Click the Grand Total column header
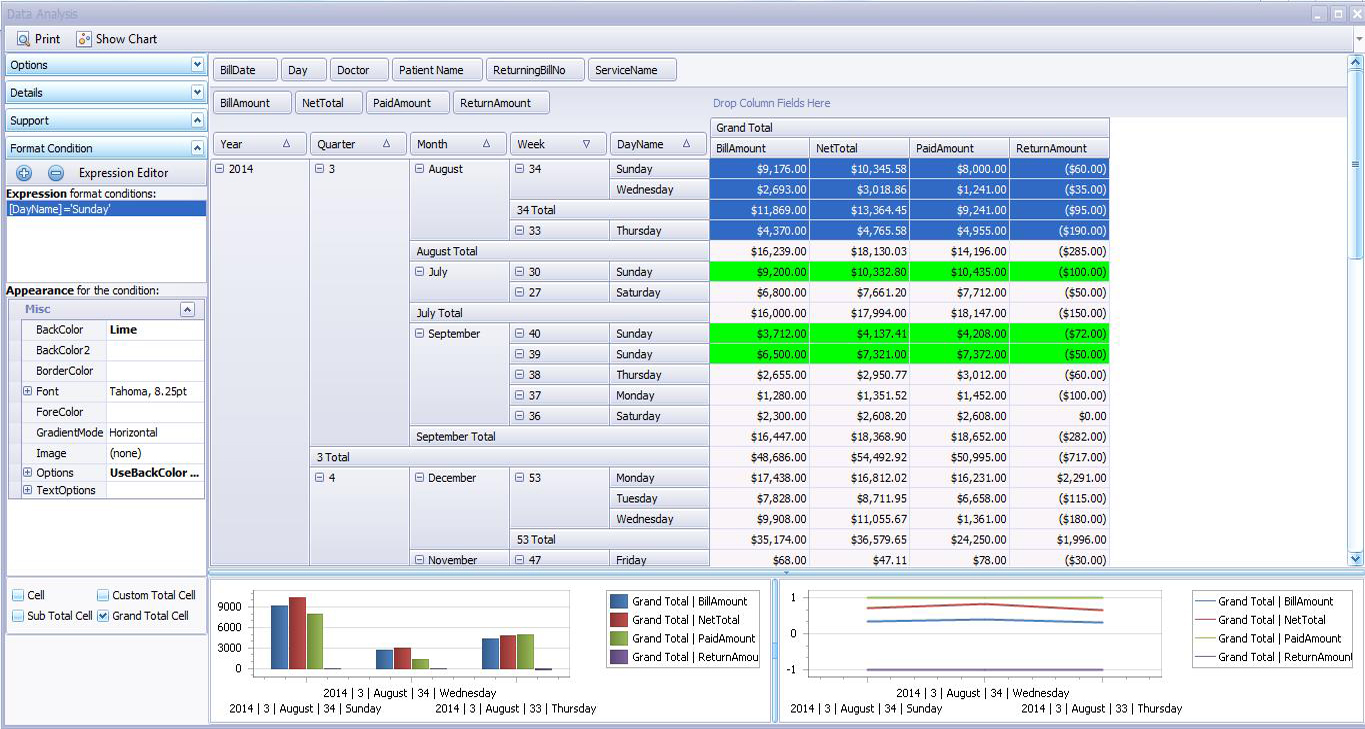 coord(910,128)
